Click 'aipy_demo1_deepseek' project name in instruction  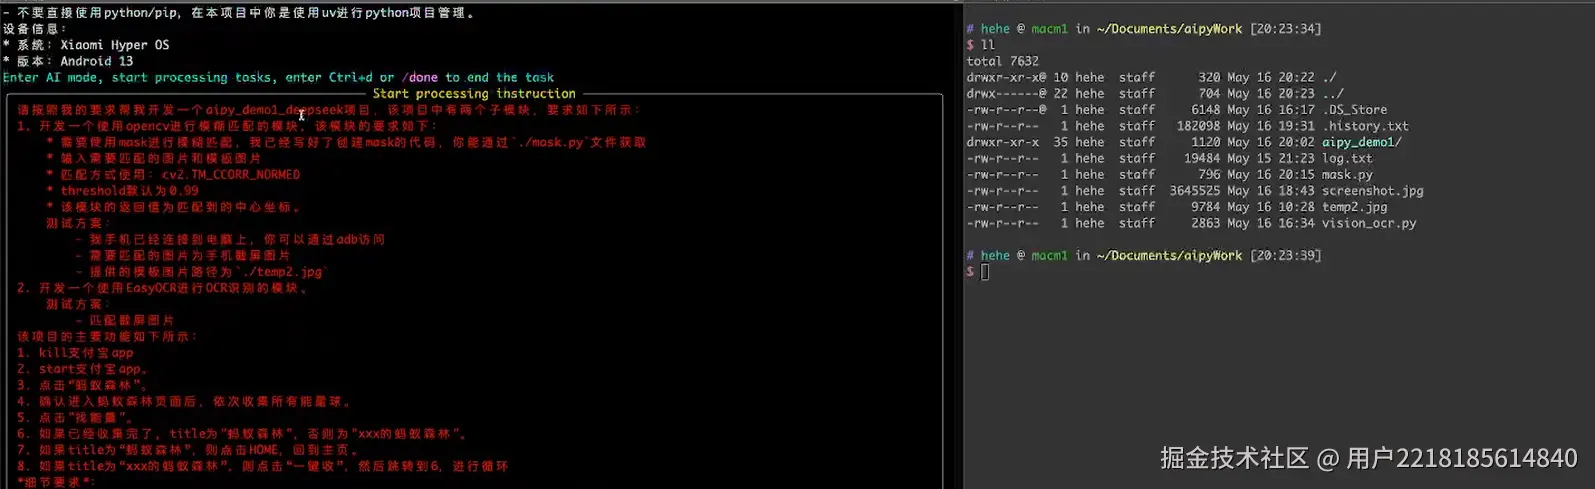[274, 110]
